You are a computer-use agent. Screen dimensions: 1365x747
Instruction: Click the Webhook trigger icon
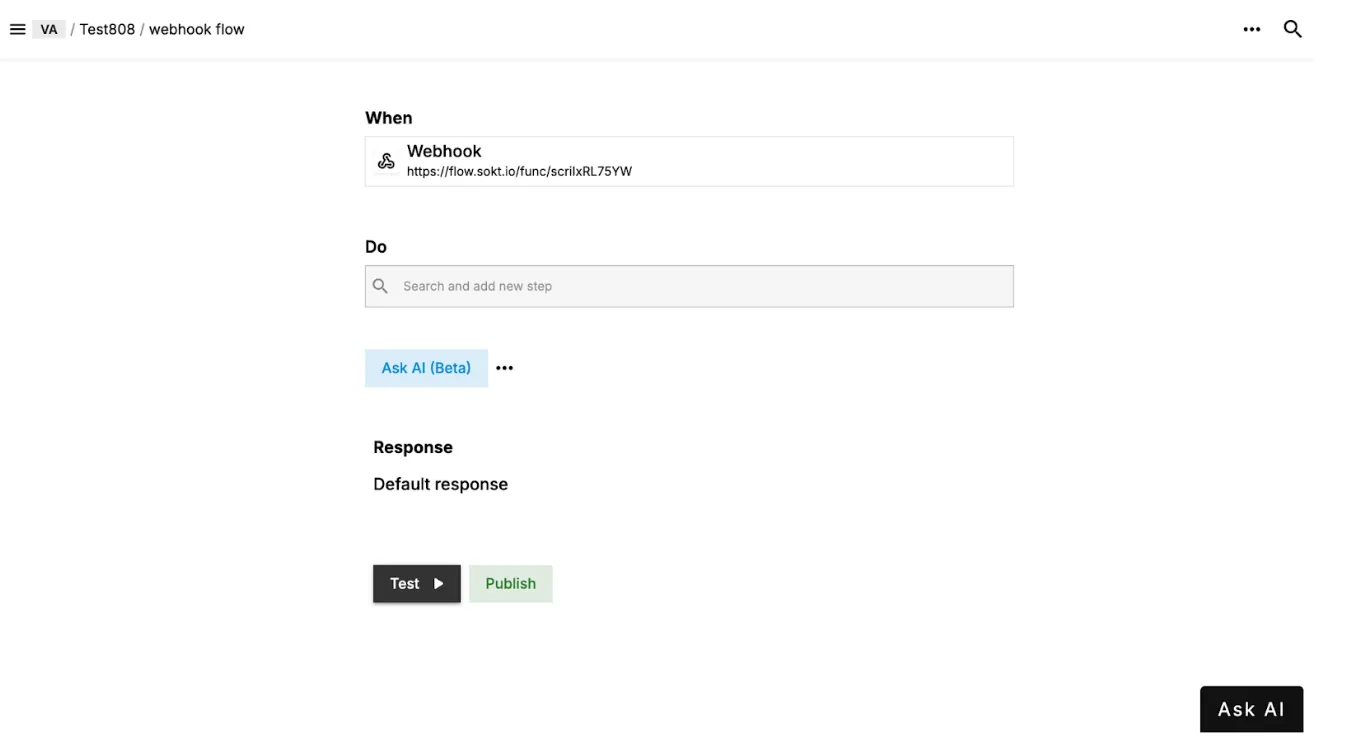coord(386,160)
